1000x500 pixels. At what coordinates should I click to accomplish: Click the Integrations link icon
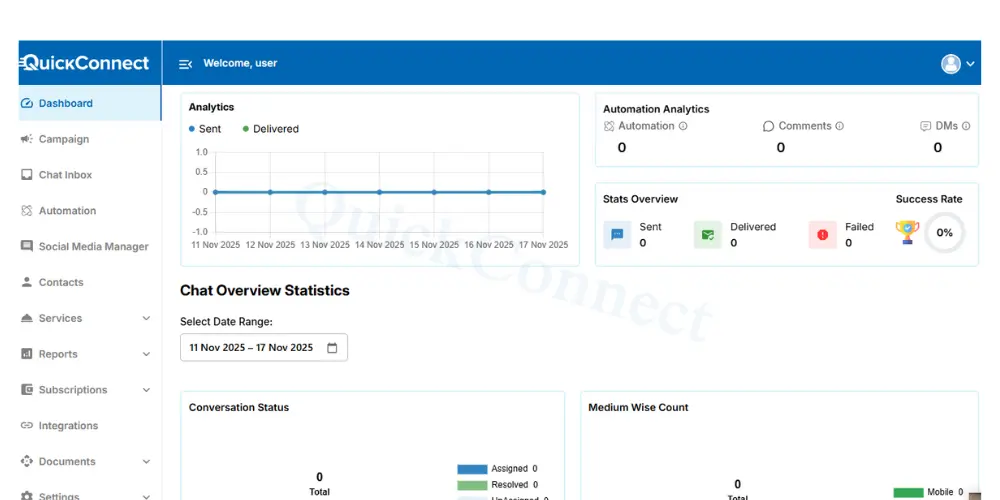pos(27,425)
